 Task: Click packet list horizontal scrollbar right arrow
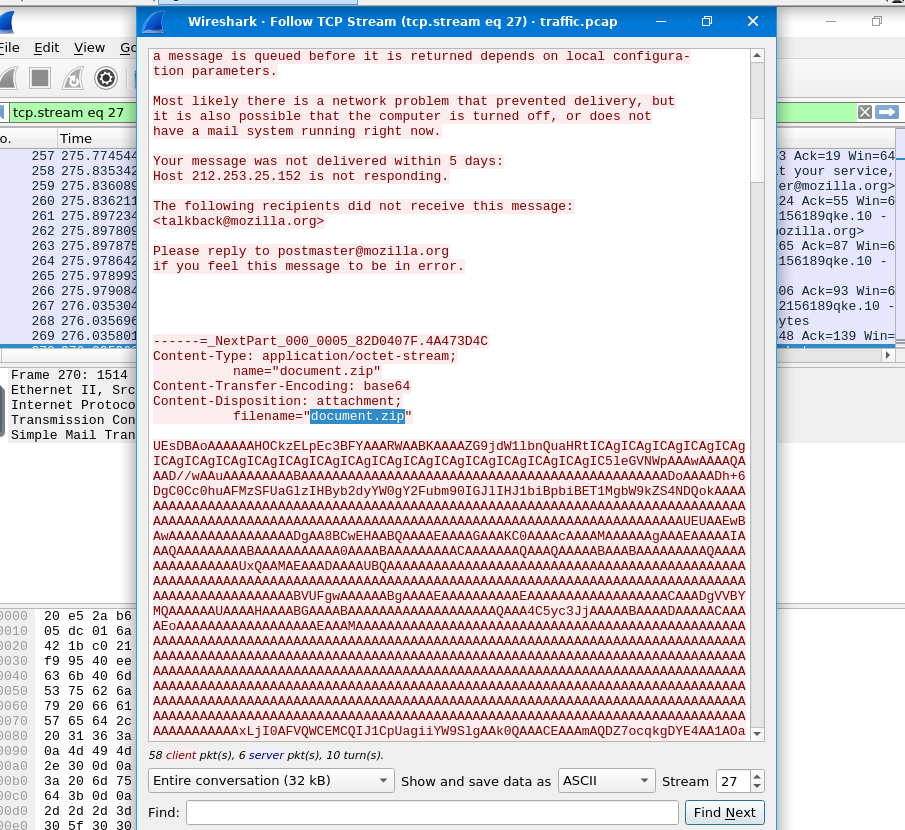click(x=888, y=355)
